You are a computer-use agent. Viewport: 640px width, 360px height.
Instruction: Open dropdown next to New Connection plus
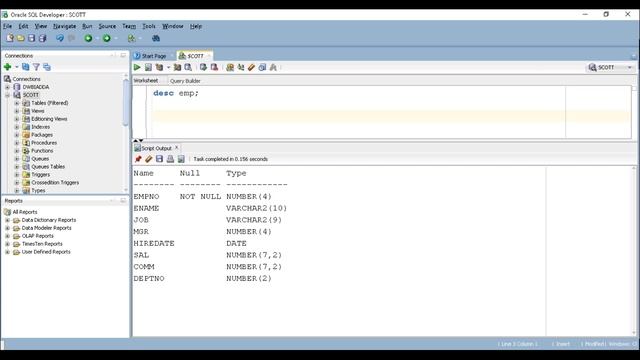[16, 67]
